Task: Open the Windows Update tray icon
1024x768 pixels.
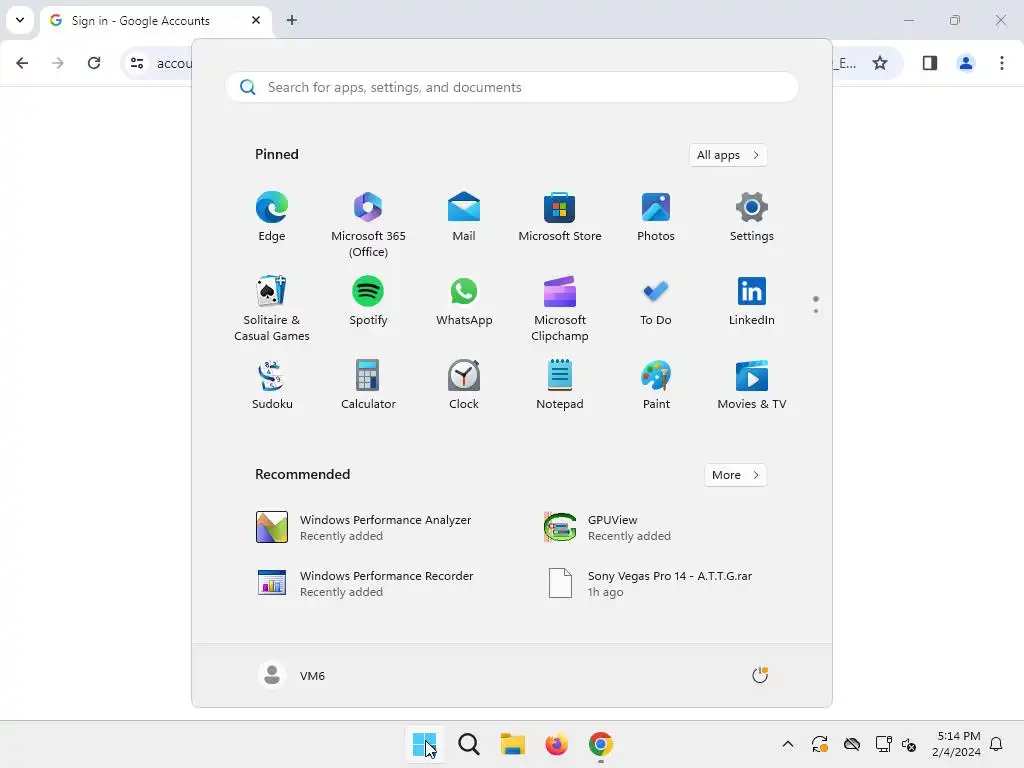Action: click(820, 744)
